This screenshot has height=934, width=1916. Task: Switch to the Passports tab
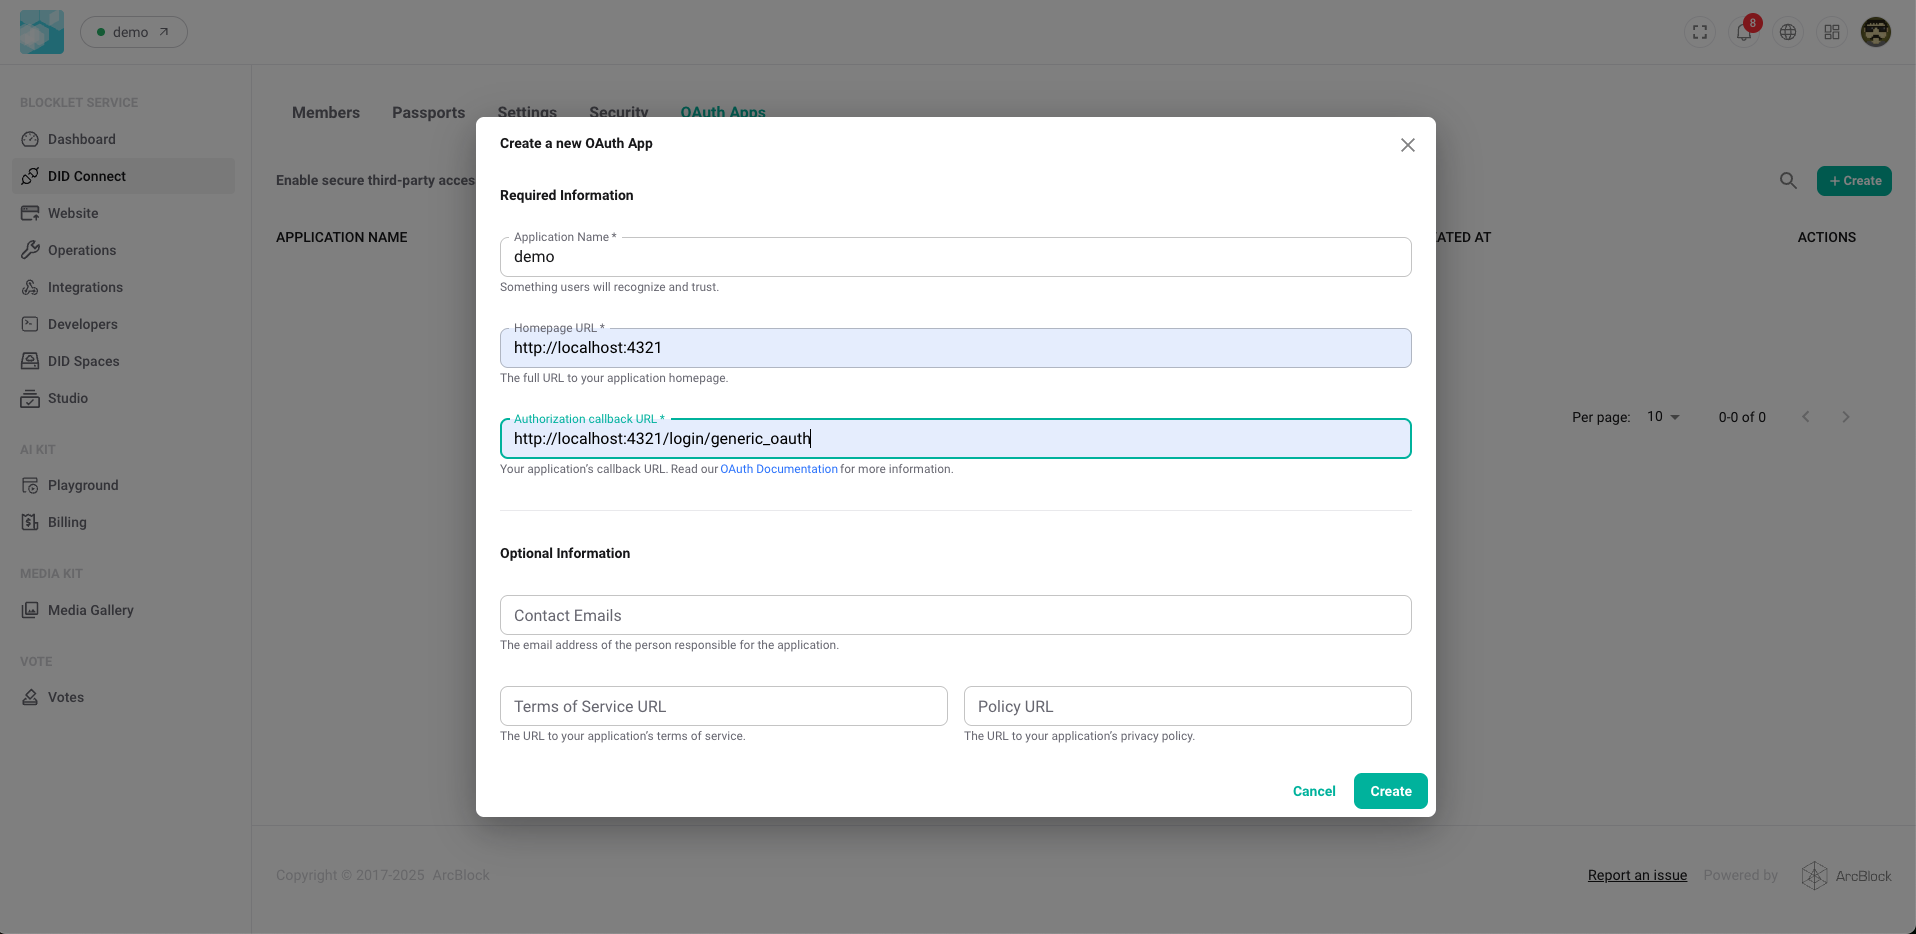[x=428, y=113]
